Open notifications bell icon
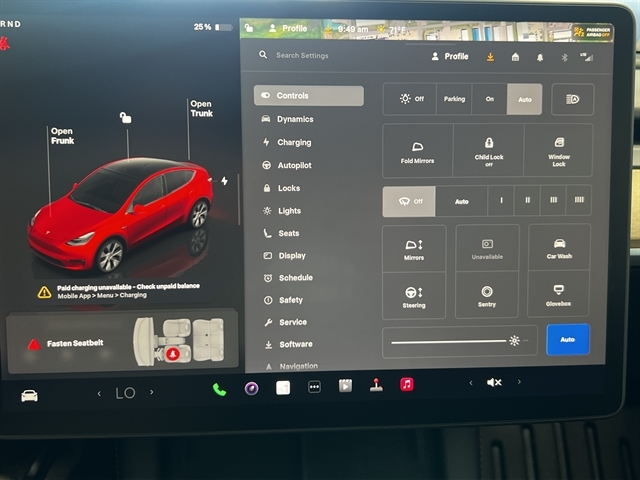This screenshot has width=640, height=480. (x=540, y=58)
